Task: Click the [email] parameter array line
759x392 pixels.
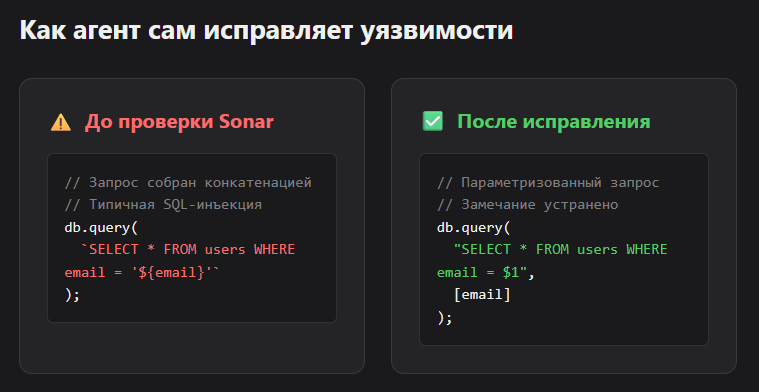Action: pos(482,295)
